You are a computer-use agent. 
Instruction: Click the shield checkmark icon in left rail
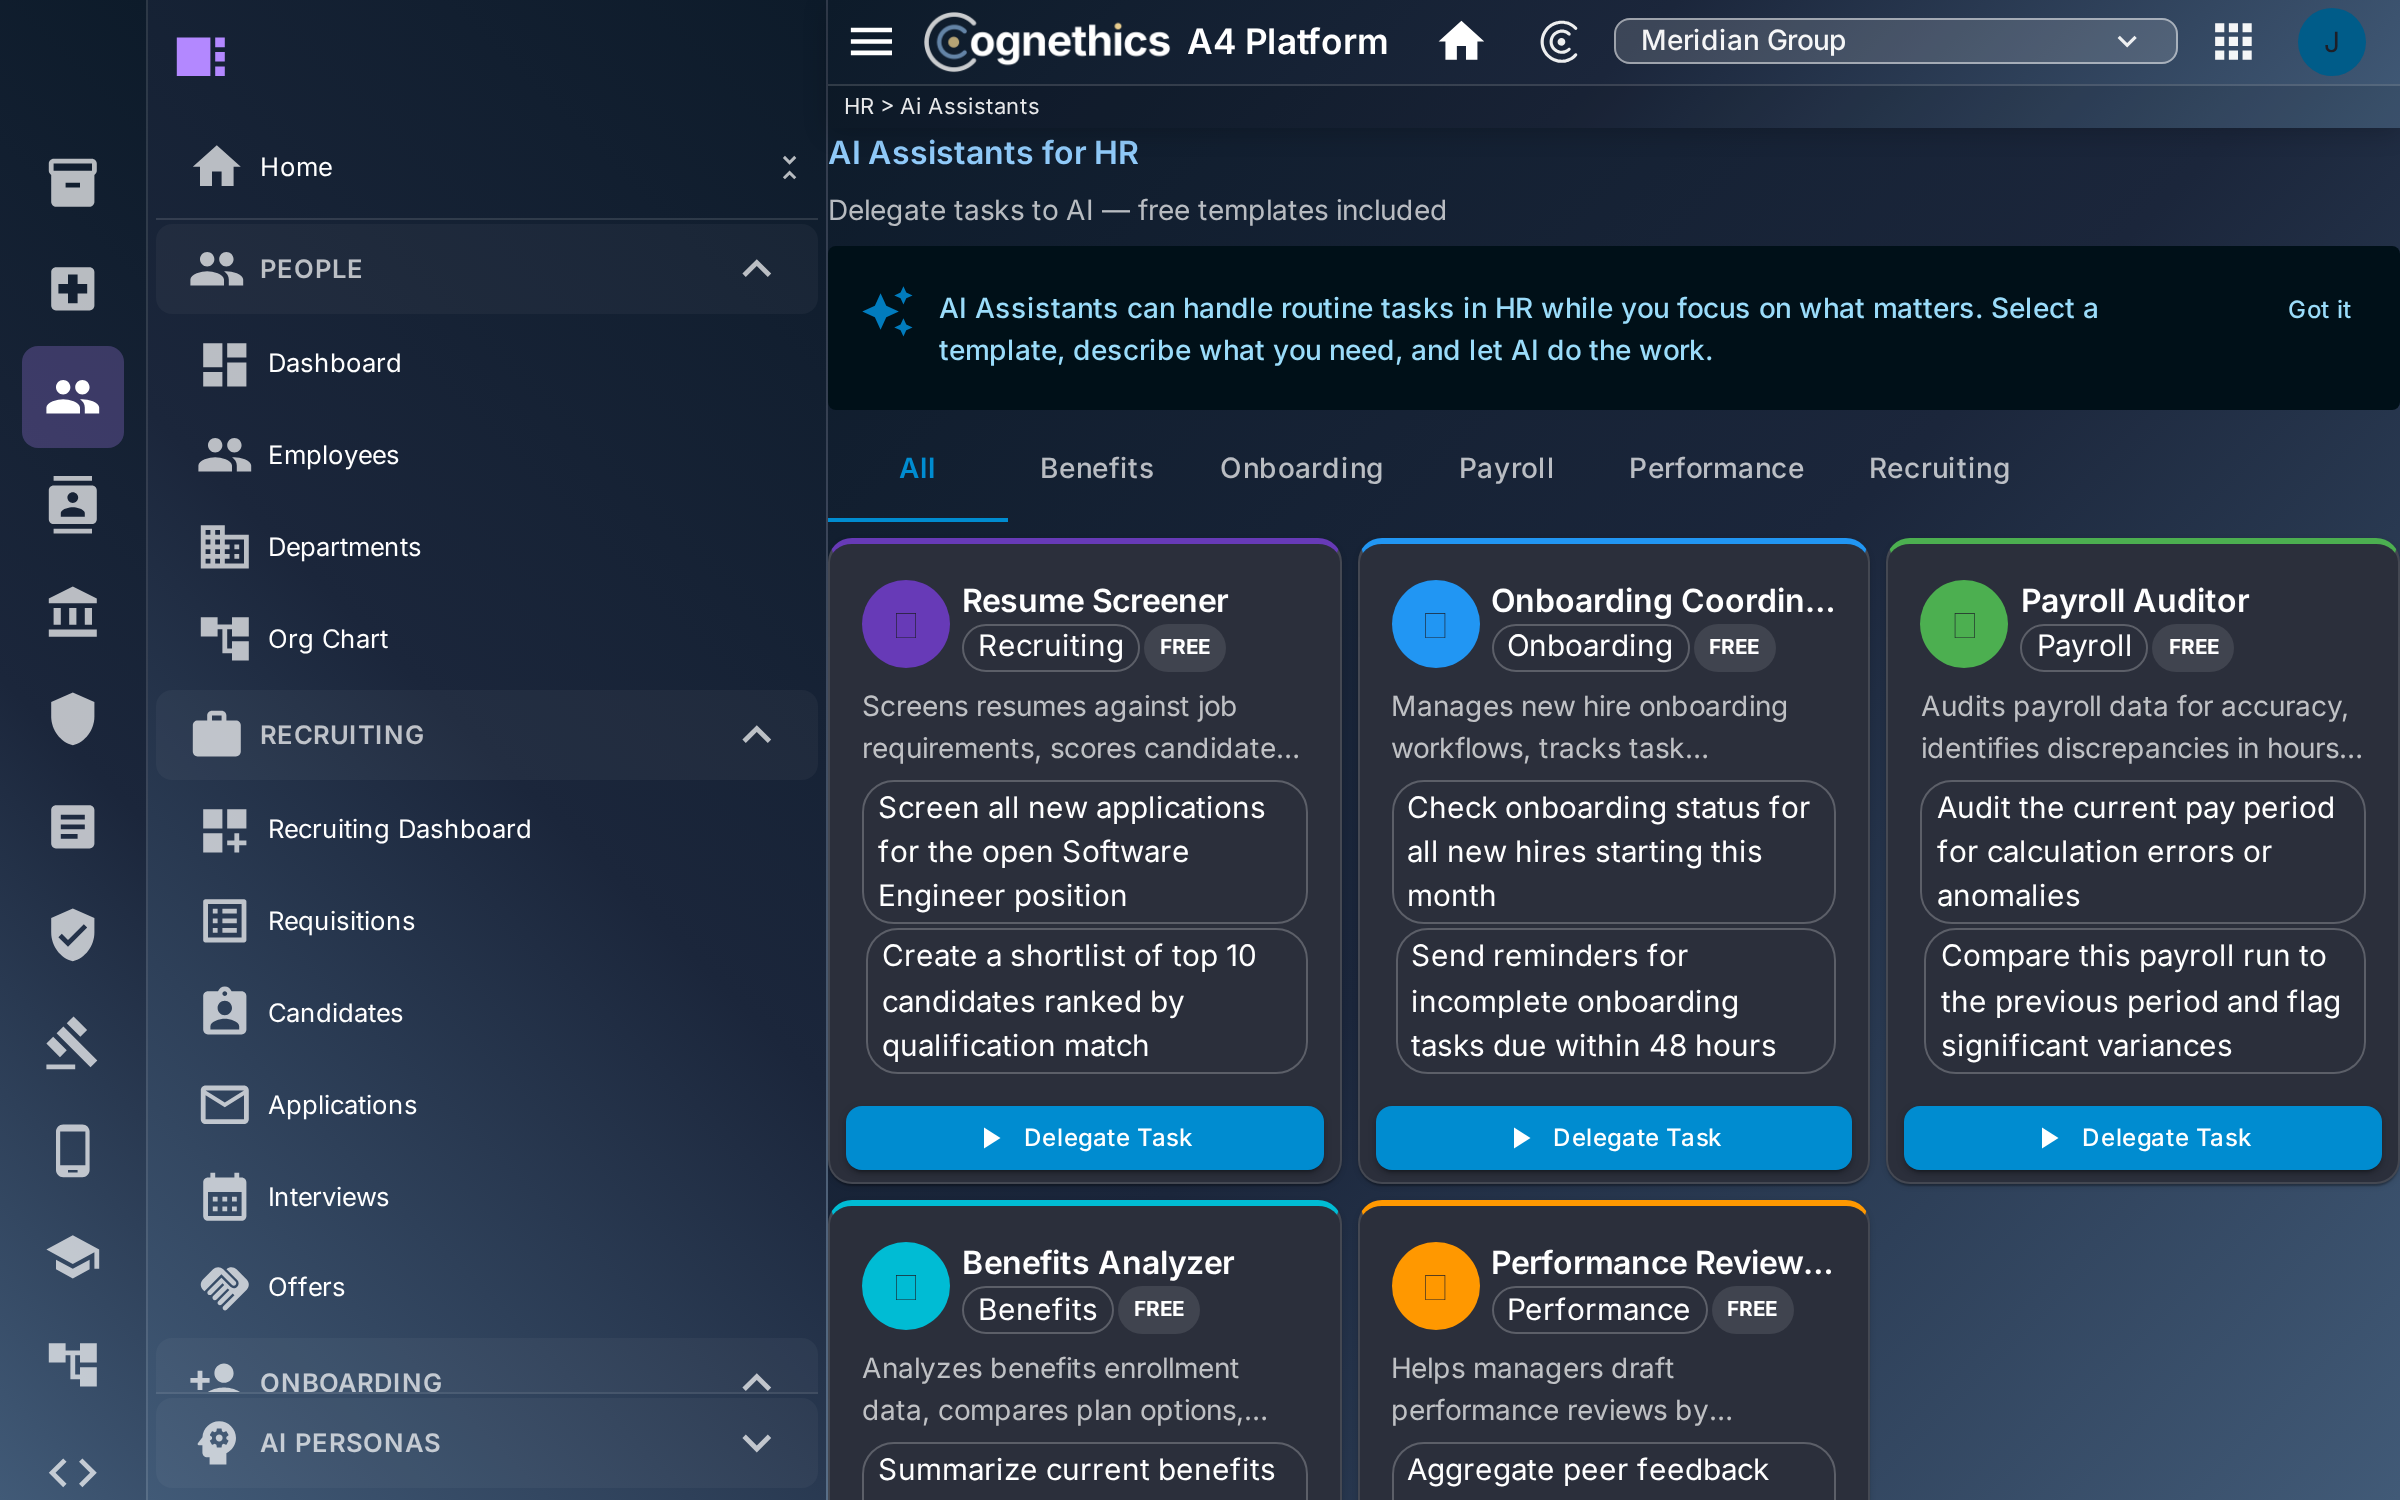(73, 934)
